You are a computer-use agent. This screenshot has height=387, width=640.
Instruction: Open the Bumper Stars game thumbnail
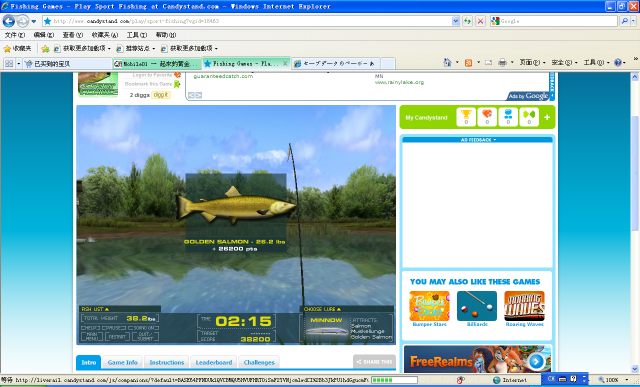(x=429, y=306)
